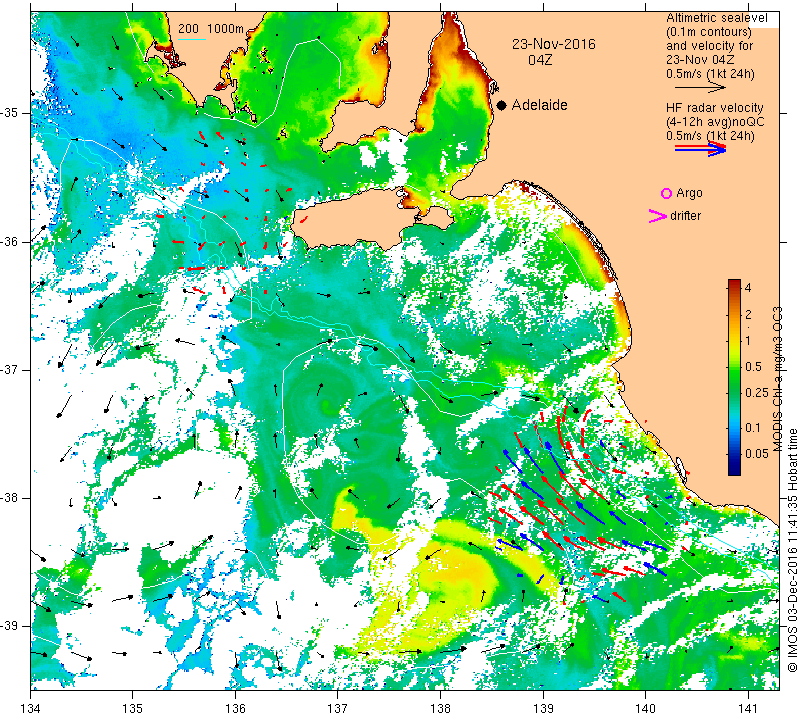Click the 138 longitude axis label
Screen dimensions: 800x720
(440, 708)
